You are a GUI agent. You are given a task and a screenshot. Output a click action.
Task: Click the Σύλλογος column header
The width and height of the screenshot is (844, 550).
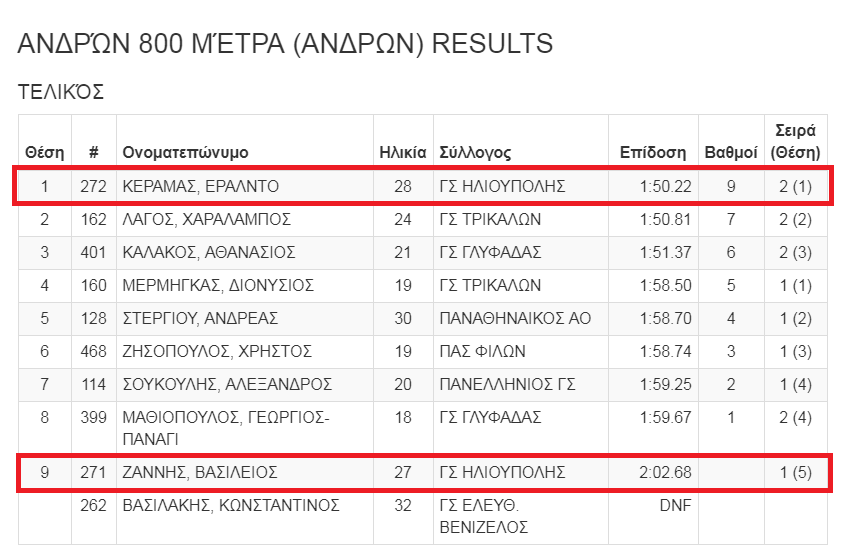(475, 152)
